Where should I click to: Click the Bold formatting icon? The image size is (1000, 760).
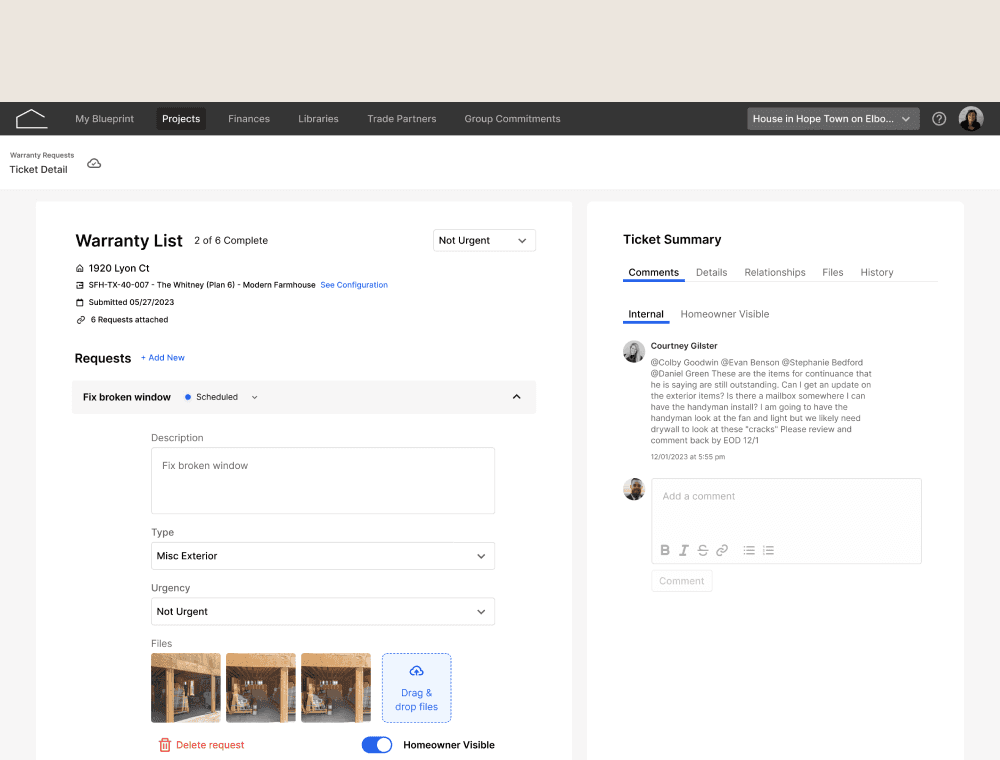click(665, 550)
